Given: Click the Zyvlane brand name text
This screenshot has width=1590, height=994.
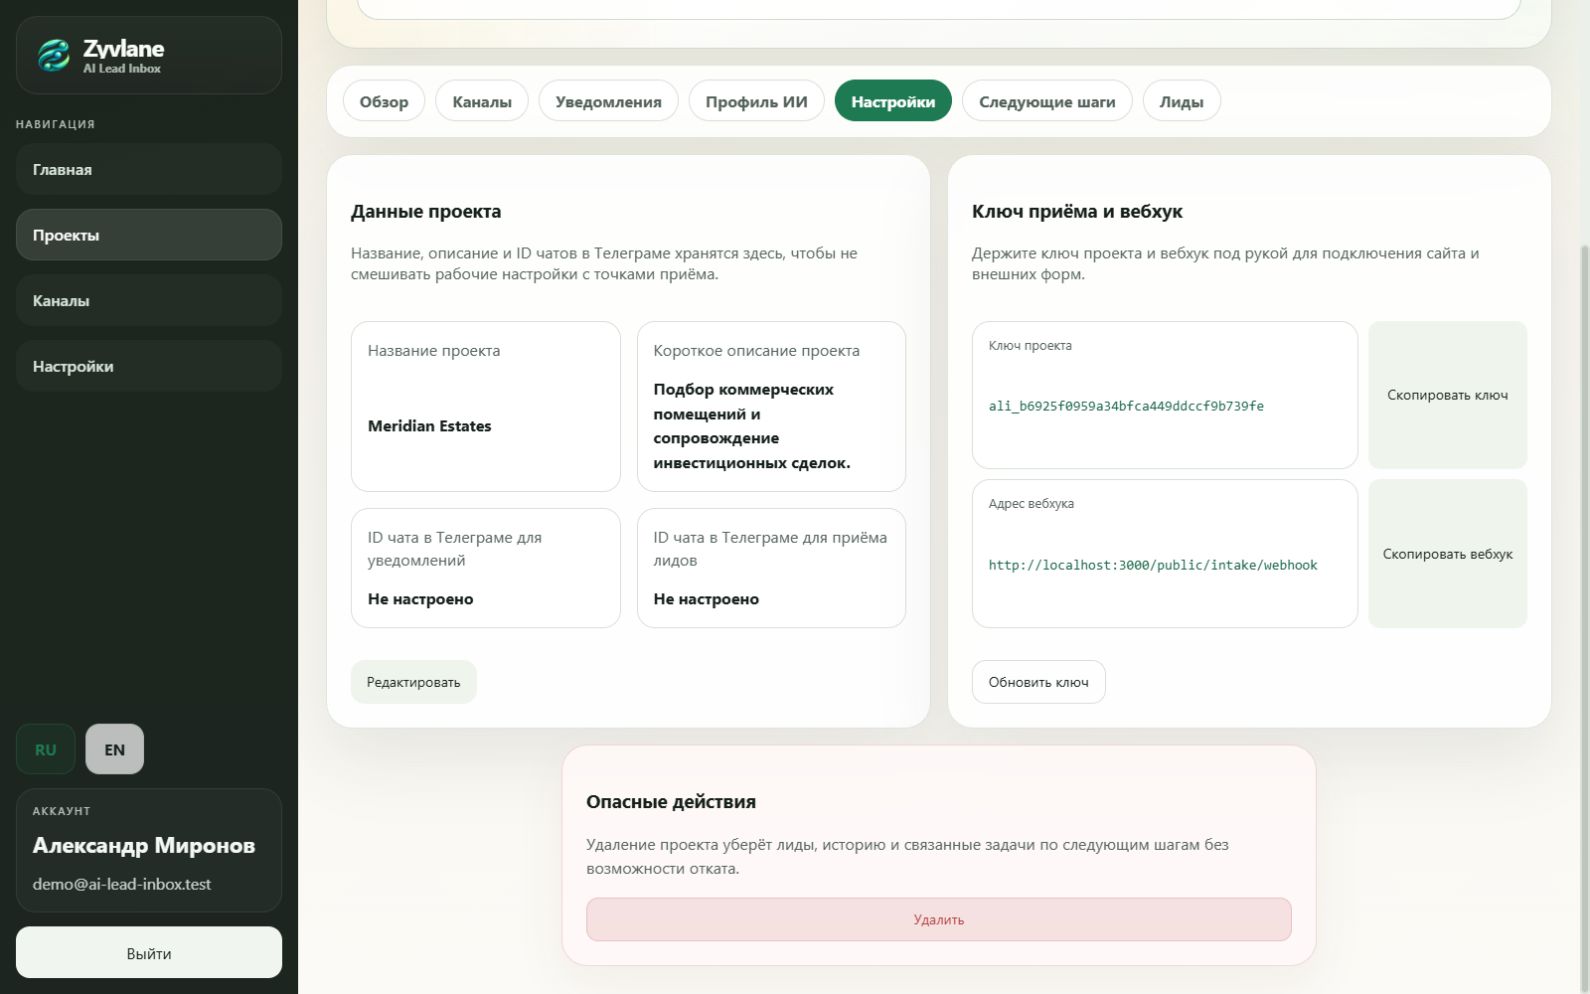Looking at the screenshot, I should (124, 48).
